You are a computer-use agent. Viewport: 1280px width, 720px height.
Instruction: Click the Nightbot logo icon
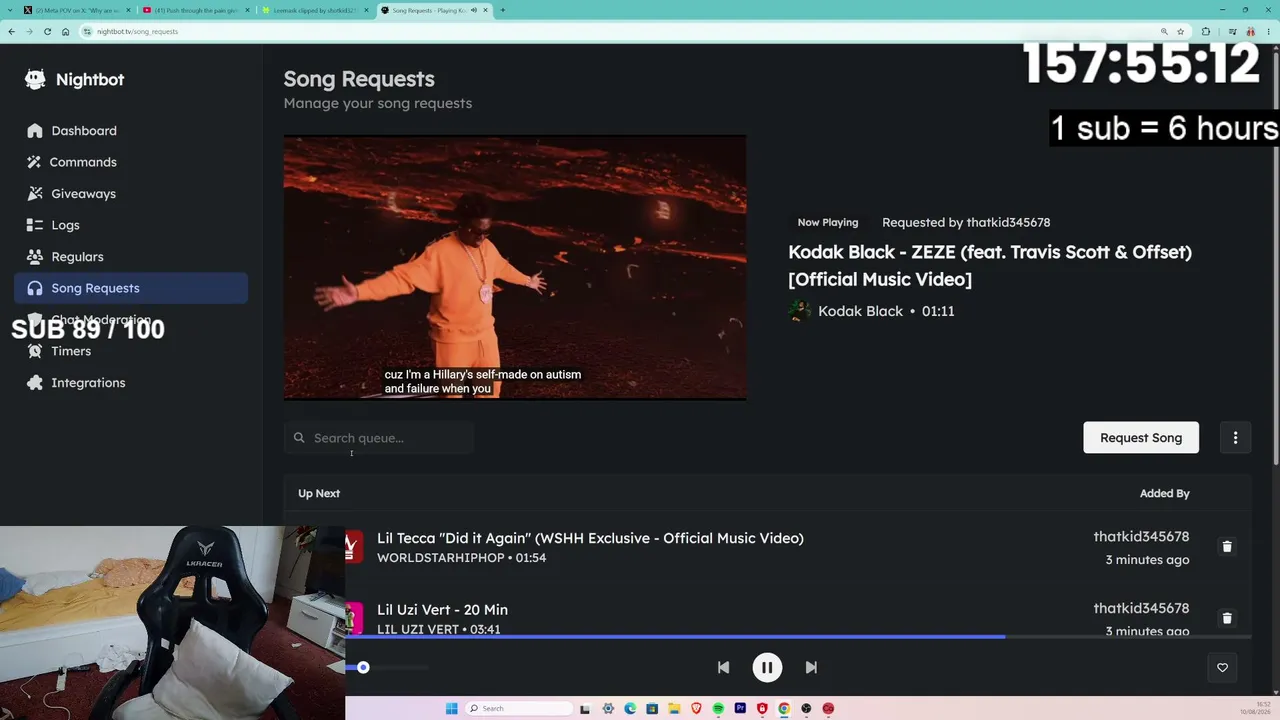coord(35,80)
